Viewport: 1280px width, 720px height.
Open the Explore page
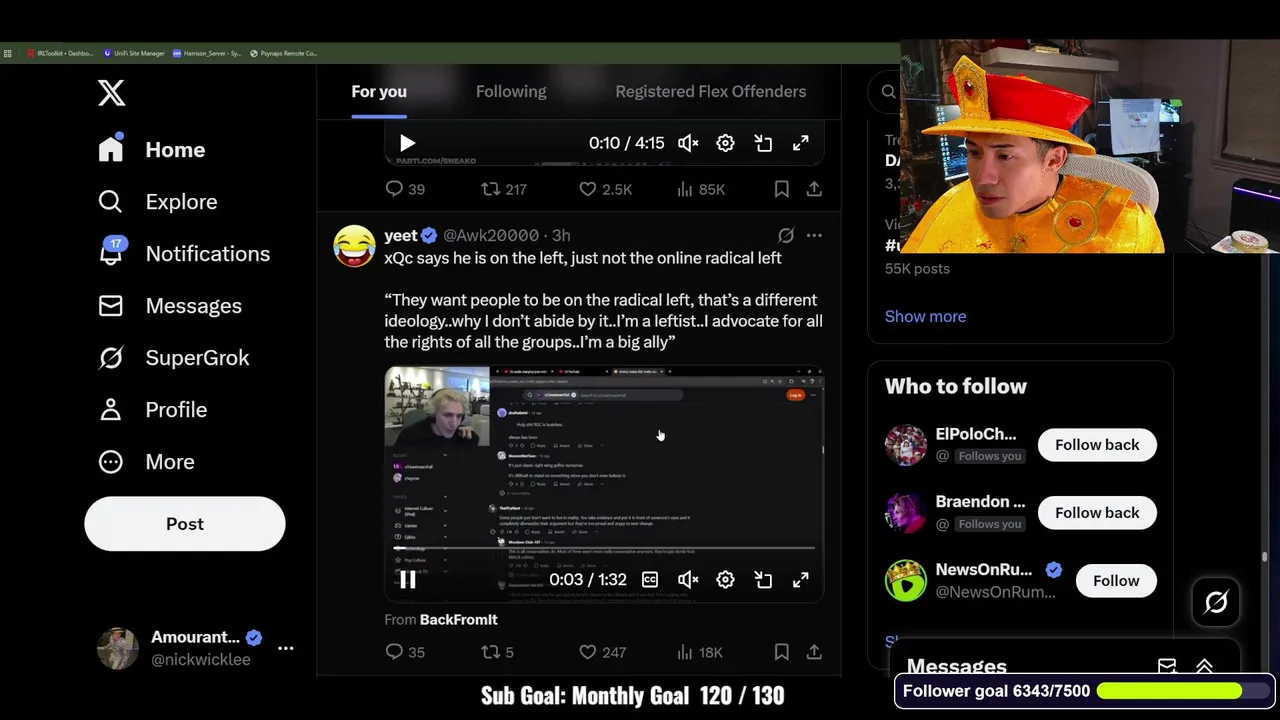158,201
